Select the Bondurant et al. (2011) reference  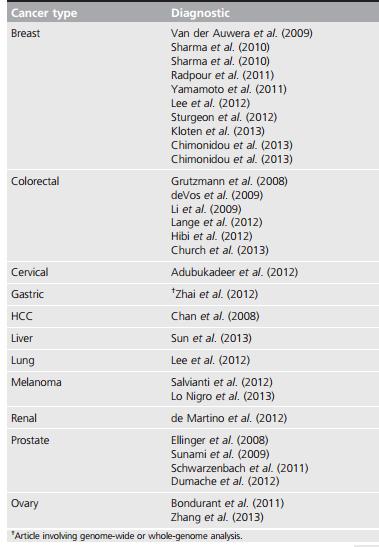click(x=228, y=503)
